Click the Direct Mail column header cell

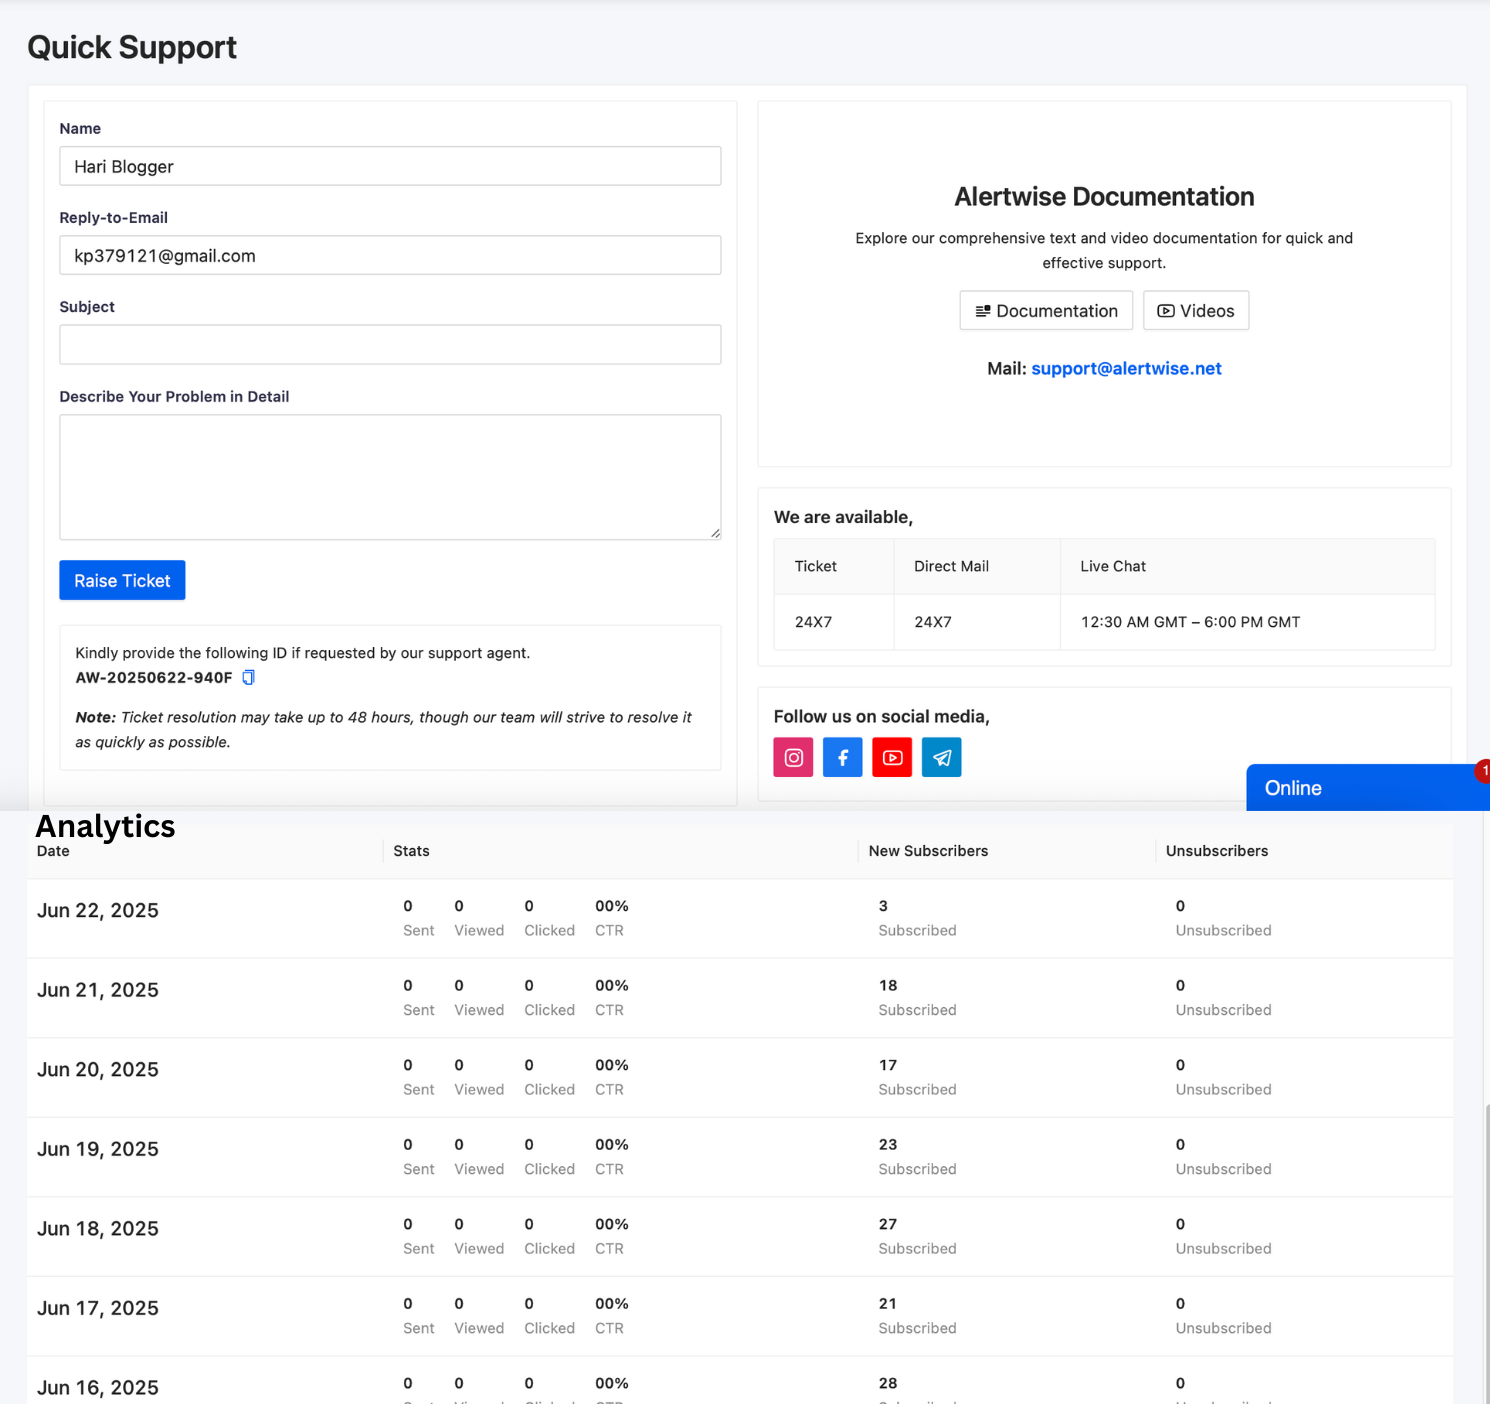click(x=977, y=566)
